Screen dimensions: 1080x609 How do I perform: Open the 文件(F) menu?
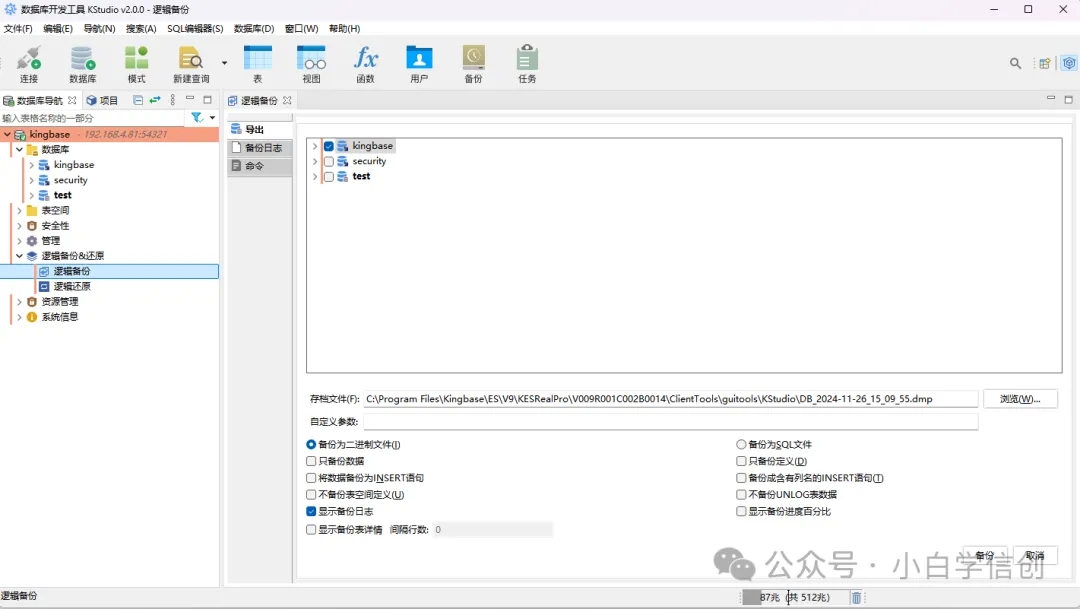(x=18, y=28)
